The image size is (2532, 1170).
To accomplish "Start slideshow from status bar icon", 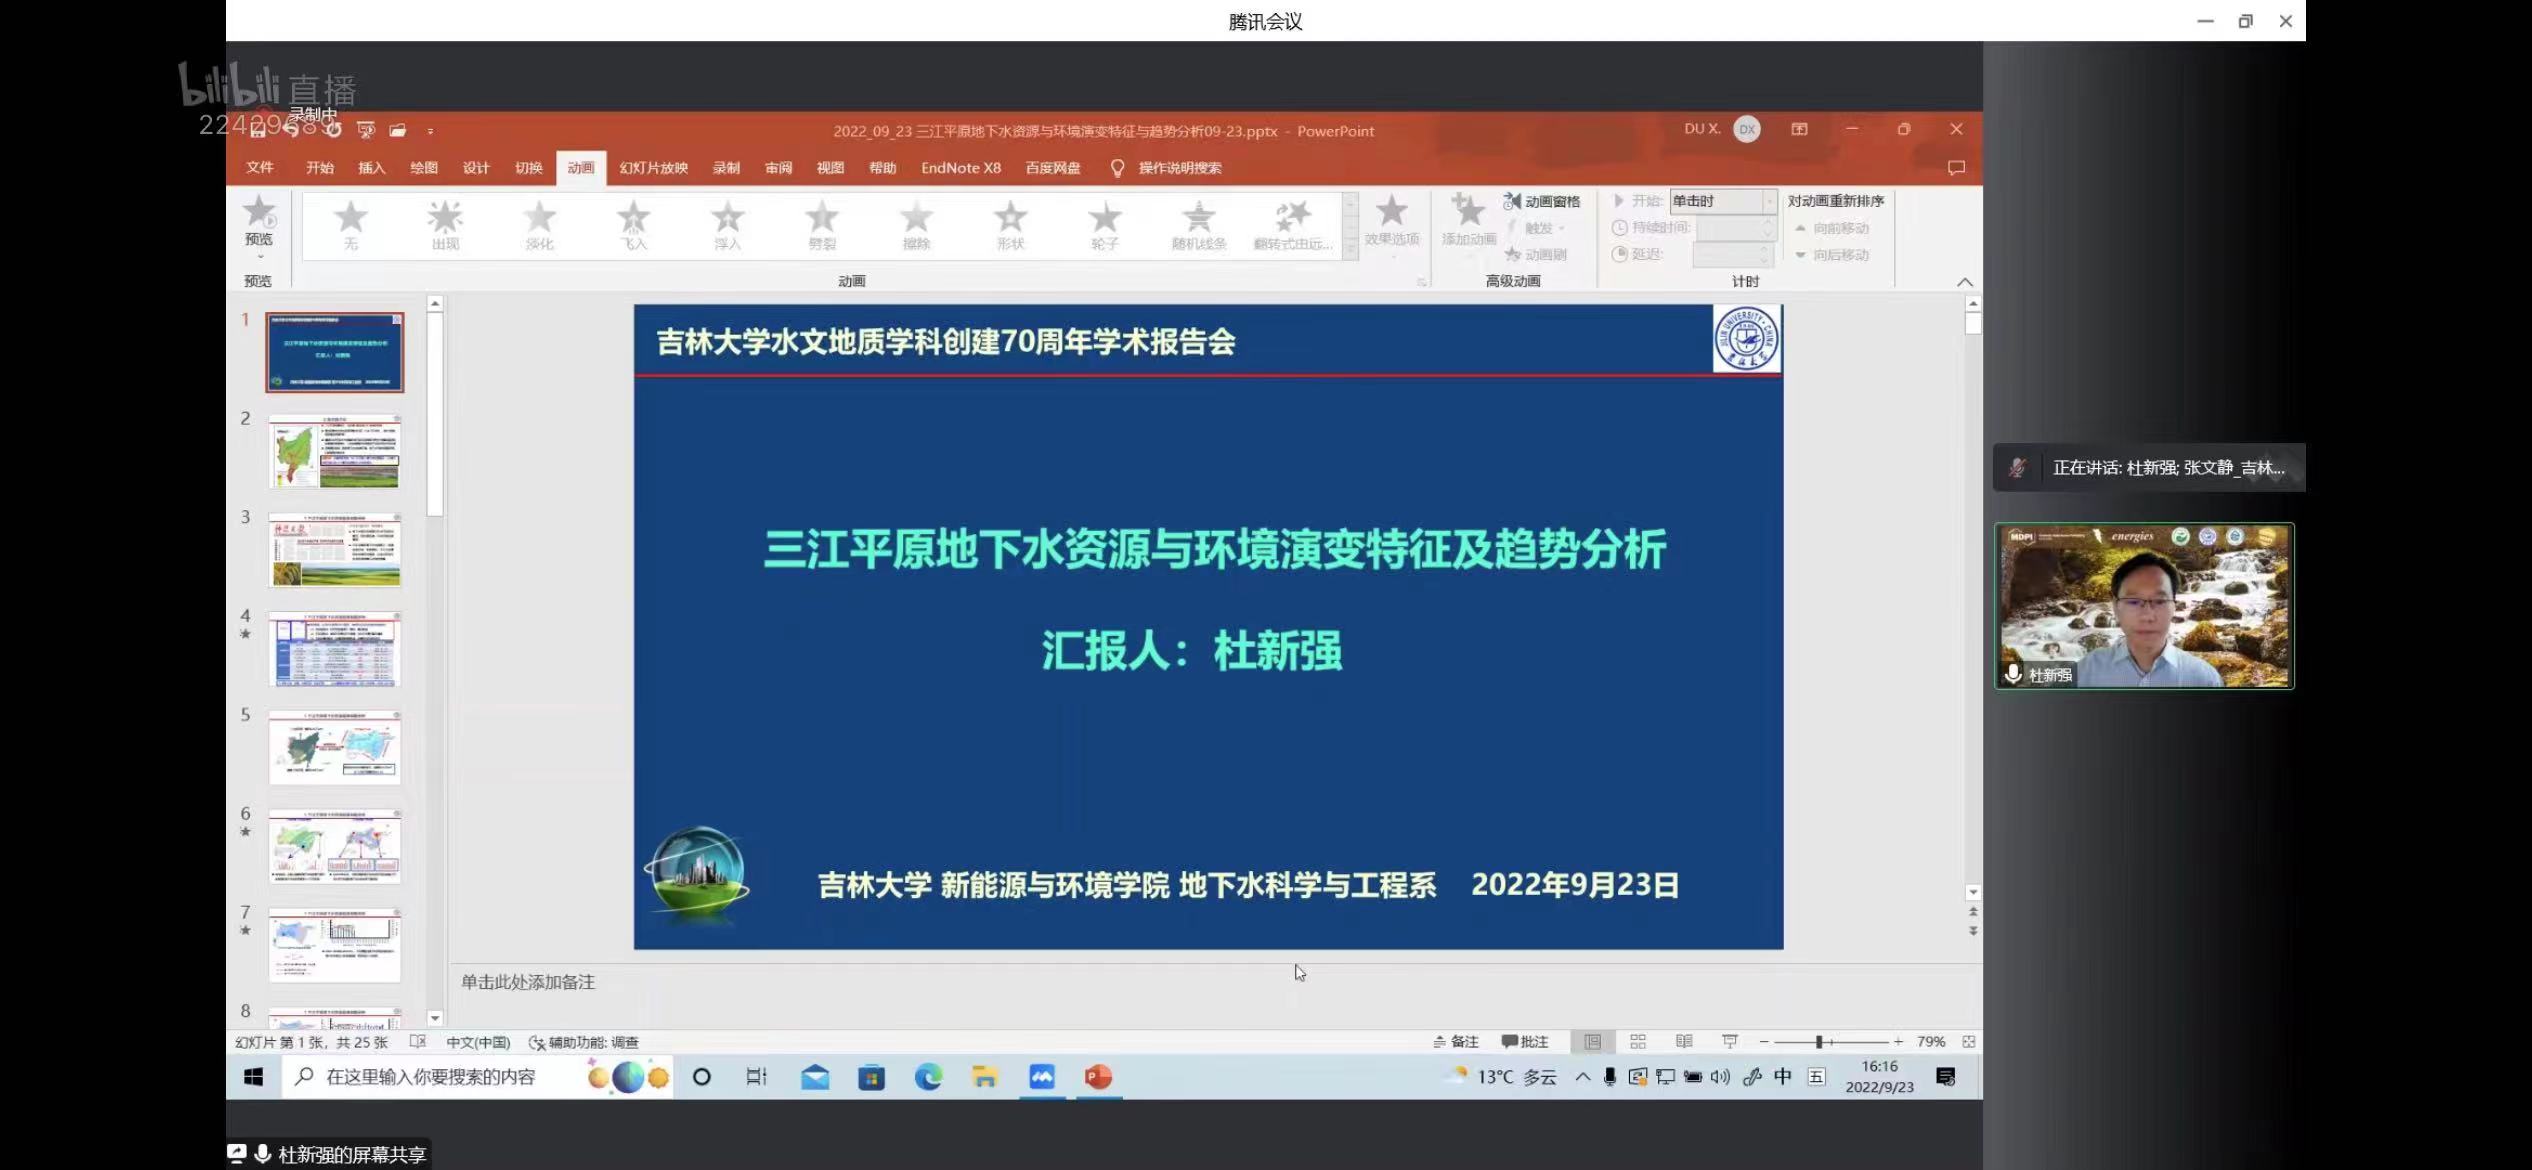I will 1730,1042.
